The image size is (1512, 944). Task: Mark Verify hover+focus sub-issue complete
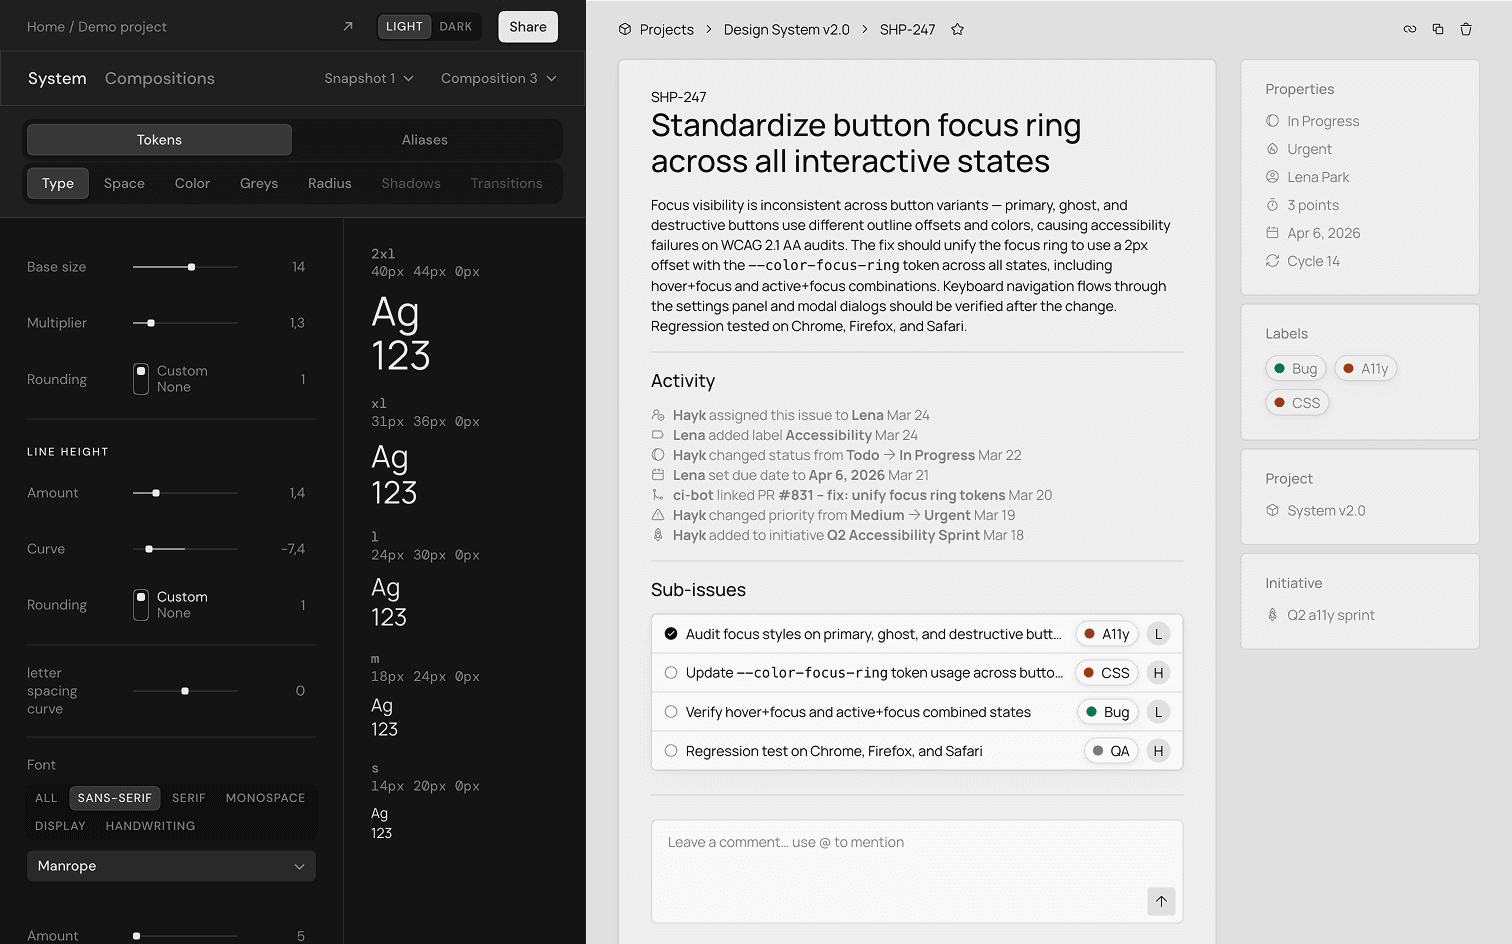671,712
